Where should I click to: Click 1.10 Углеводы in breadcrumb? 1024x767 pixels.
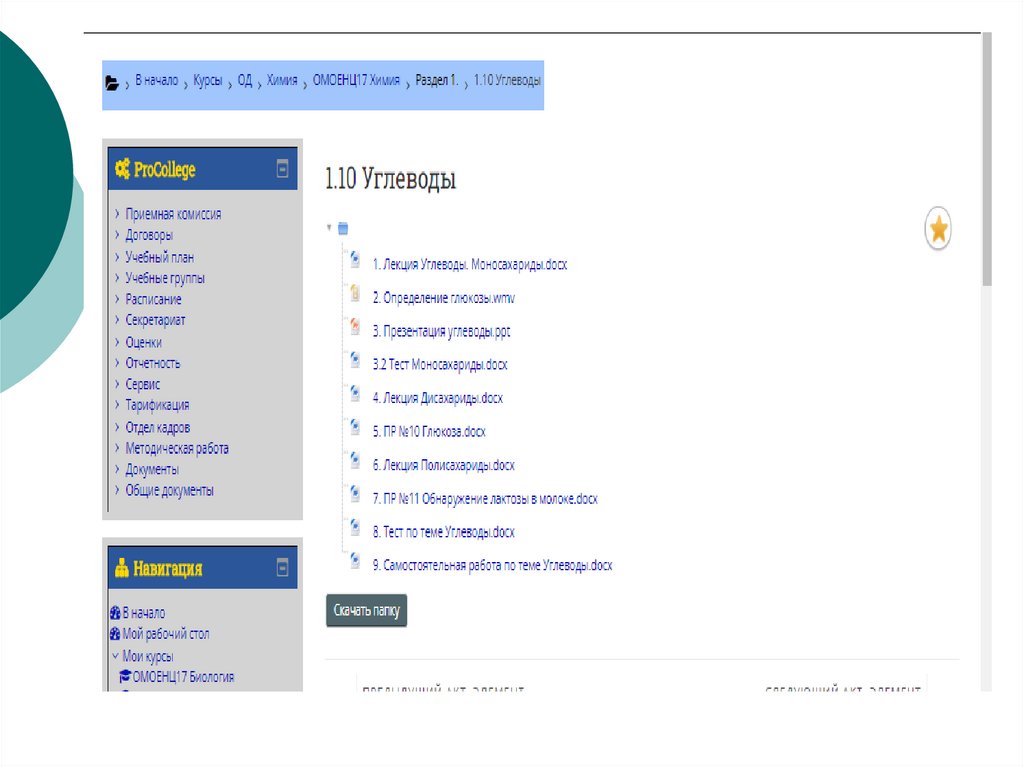(x=507, y=80)
